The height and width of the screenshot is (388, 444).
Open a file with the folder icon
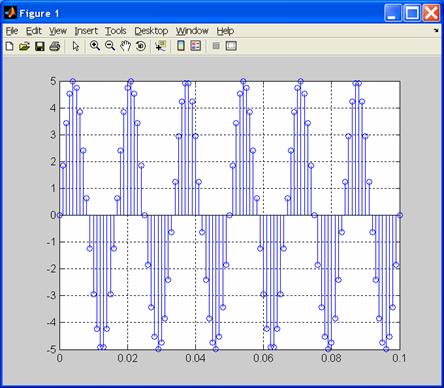click(x=24, y=46)
